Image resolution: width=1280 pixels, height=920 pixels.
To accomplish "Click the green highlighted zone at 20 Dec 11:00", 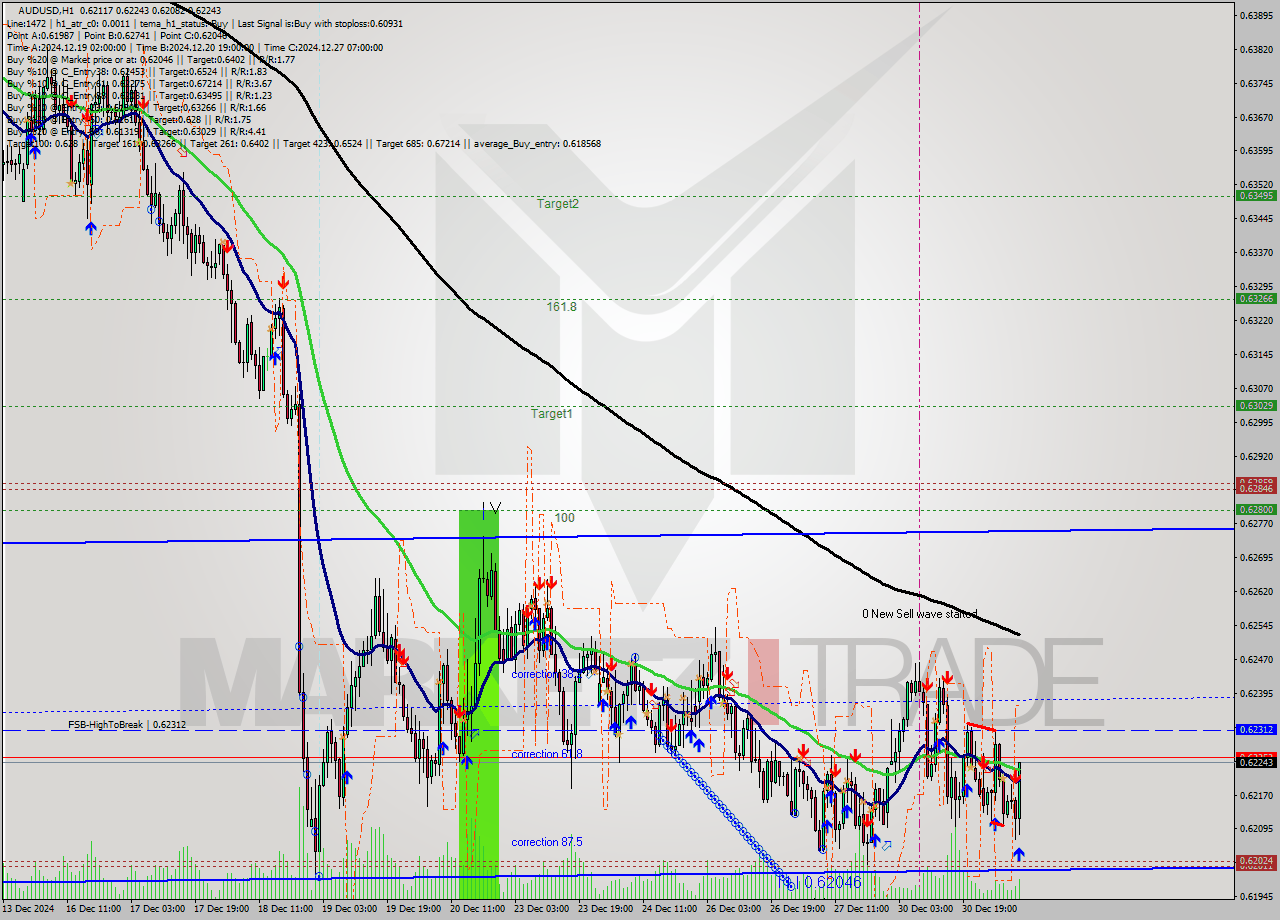I will coord(478,704).
